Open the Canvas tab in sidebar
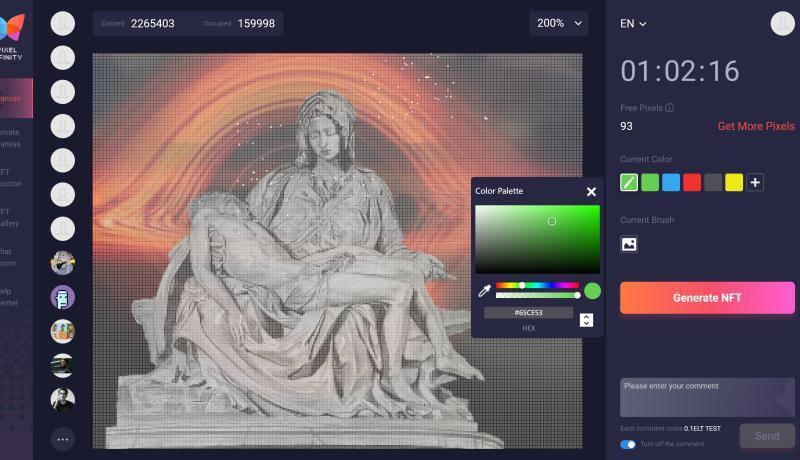 coord(16,98)
